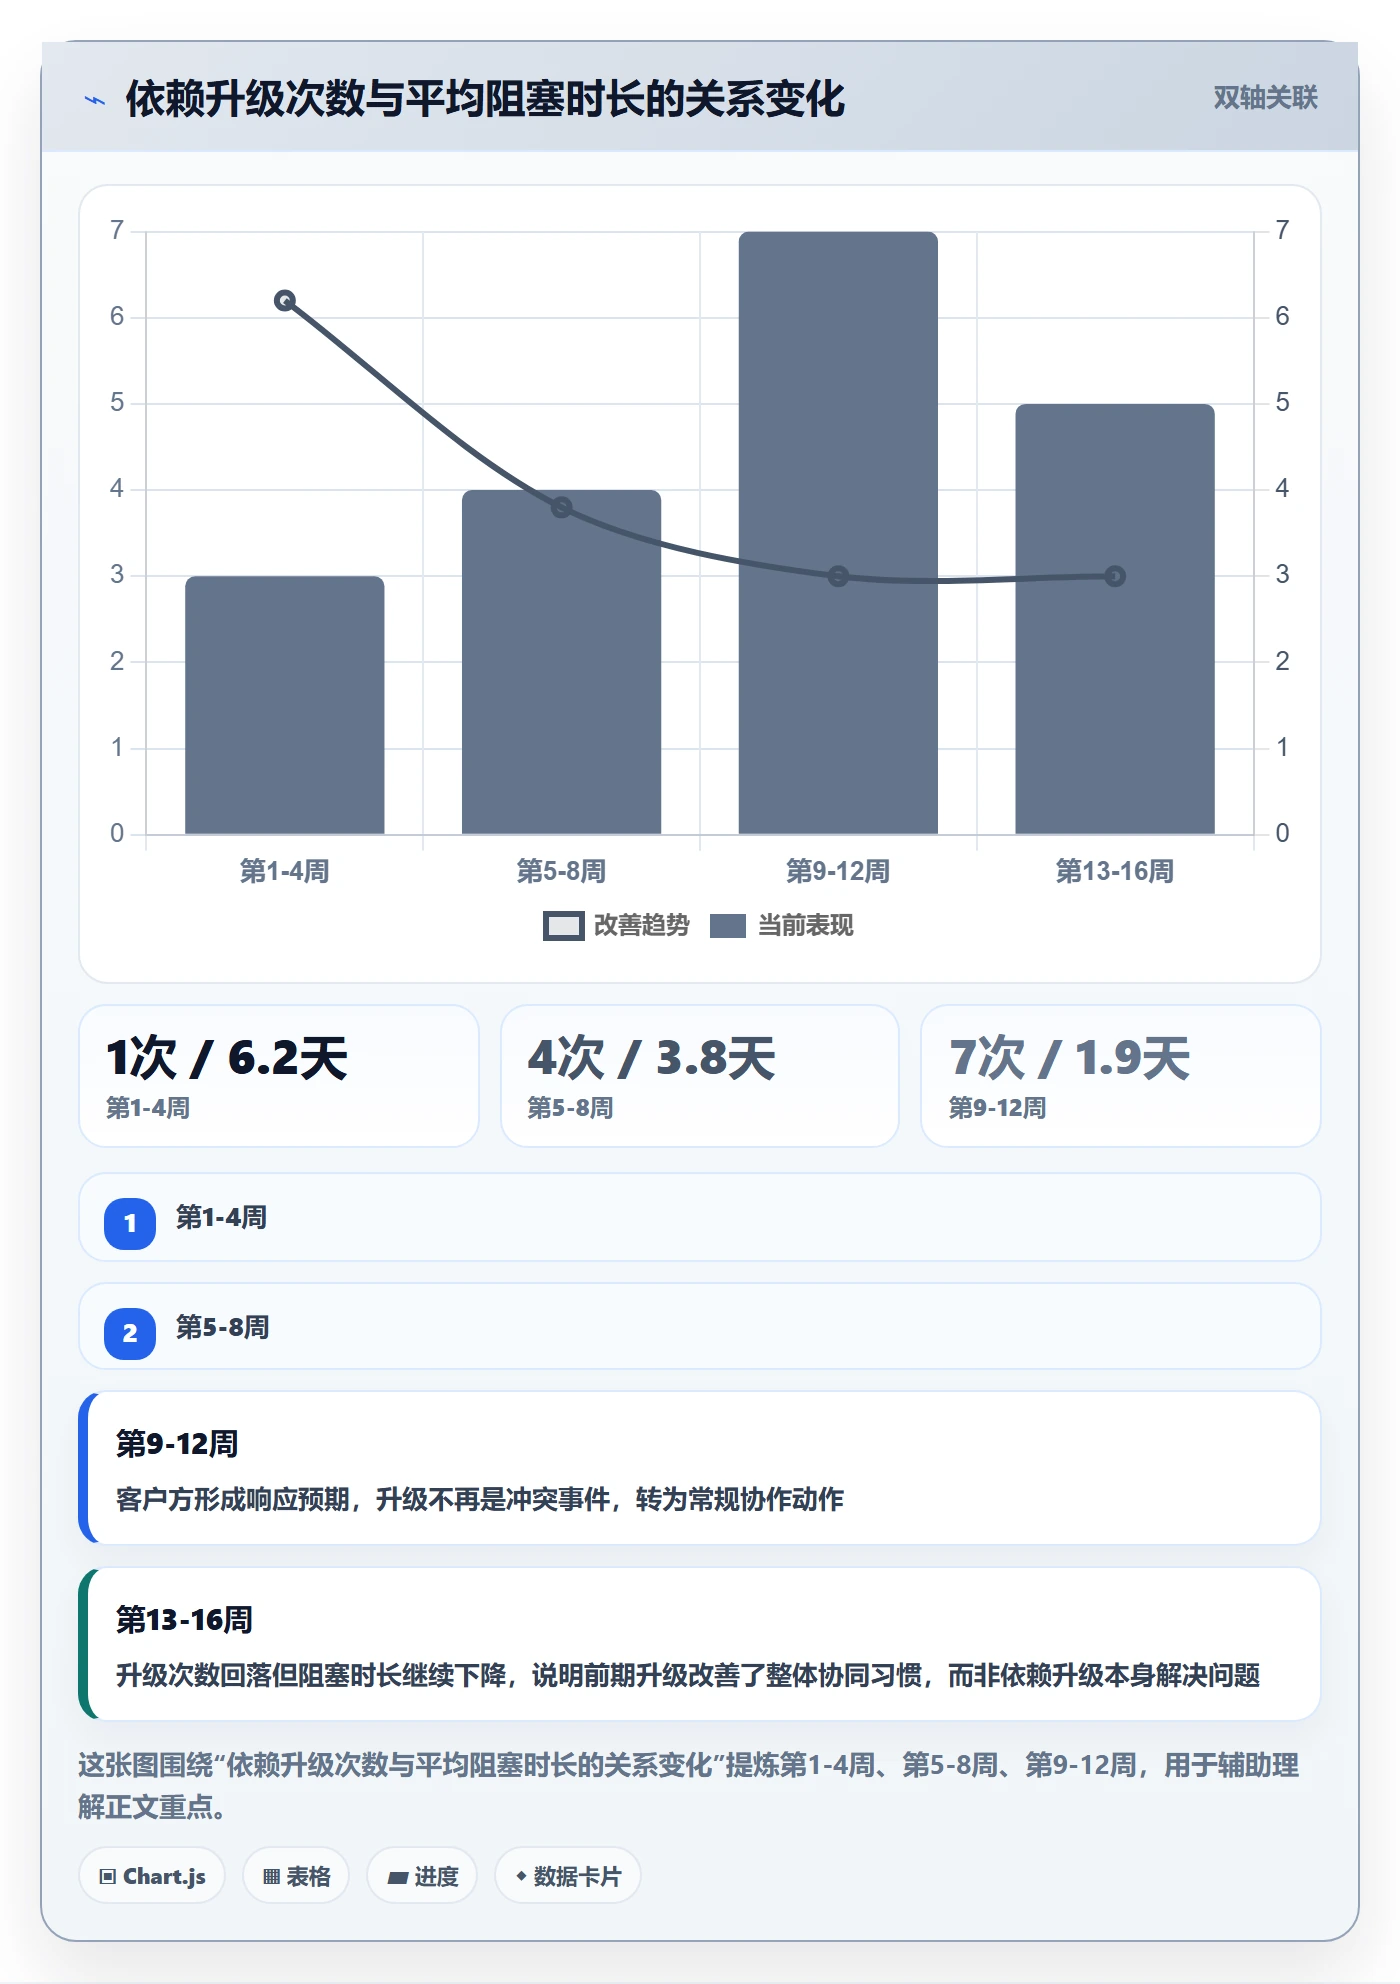Click the square icon in Chart.js chip
Screen dimensions: 1400x1984
click(107, 1877)
